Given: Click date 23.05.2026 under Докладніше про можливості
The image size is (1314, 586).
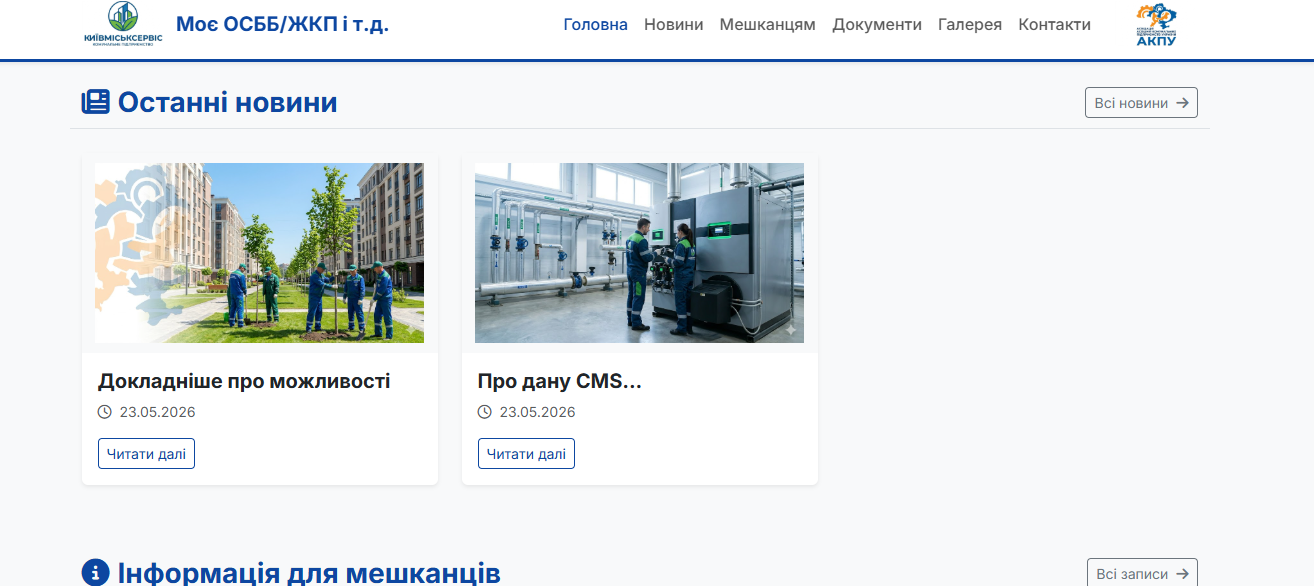Looking at the screenshot, I should coord(157,412).
